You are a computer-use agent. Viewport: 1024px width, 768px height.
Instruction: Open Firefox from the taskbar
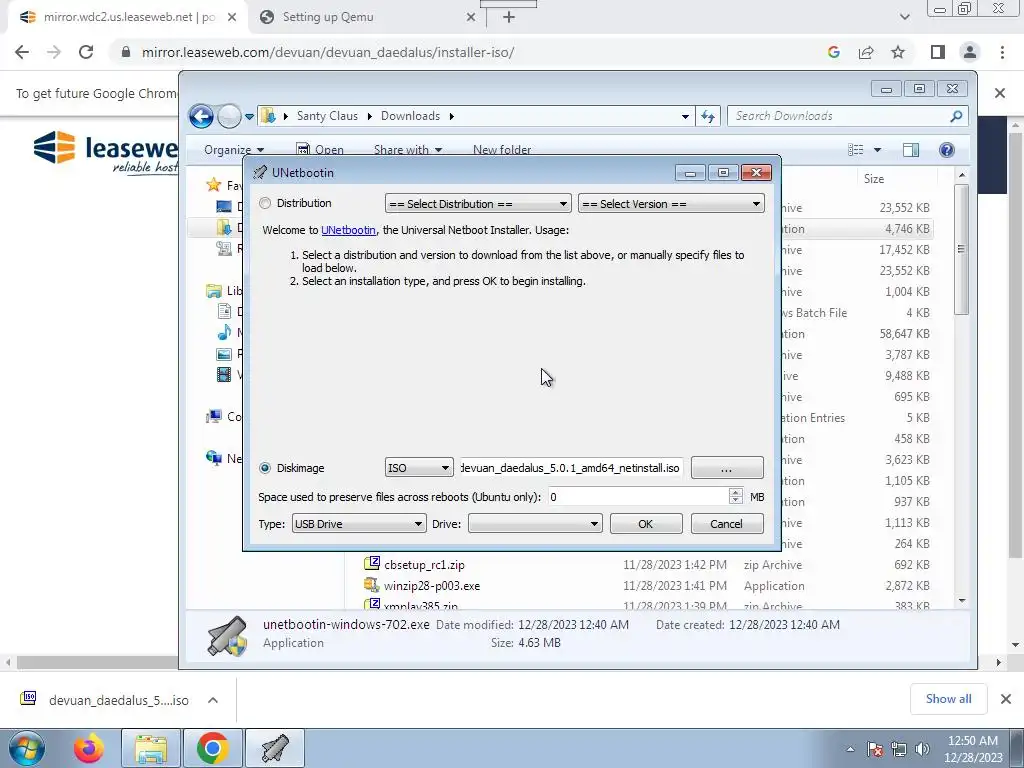click(89, 748)
